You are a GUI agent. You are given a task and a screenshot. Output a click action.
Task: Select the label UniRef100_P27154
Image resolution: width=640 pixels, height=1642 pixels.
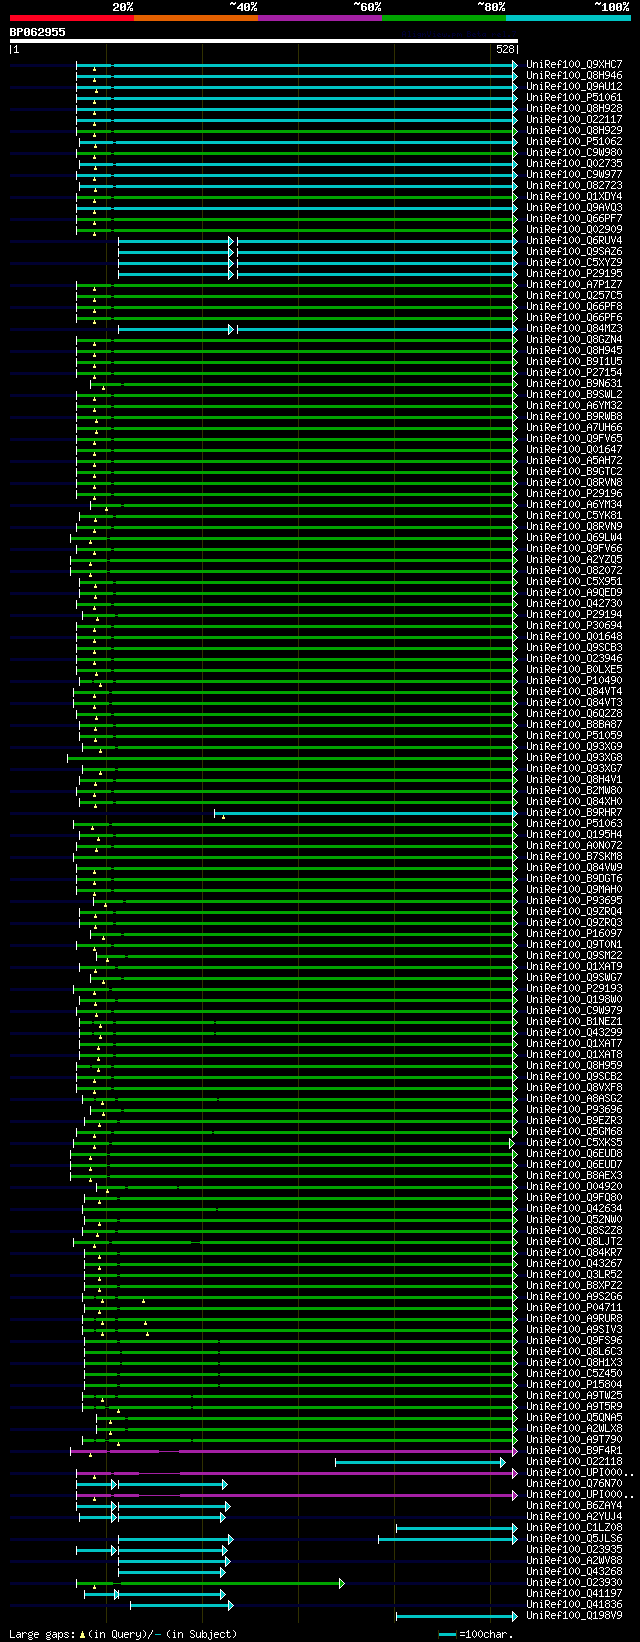(x=574, y=372)
